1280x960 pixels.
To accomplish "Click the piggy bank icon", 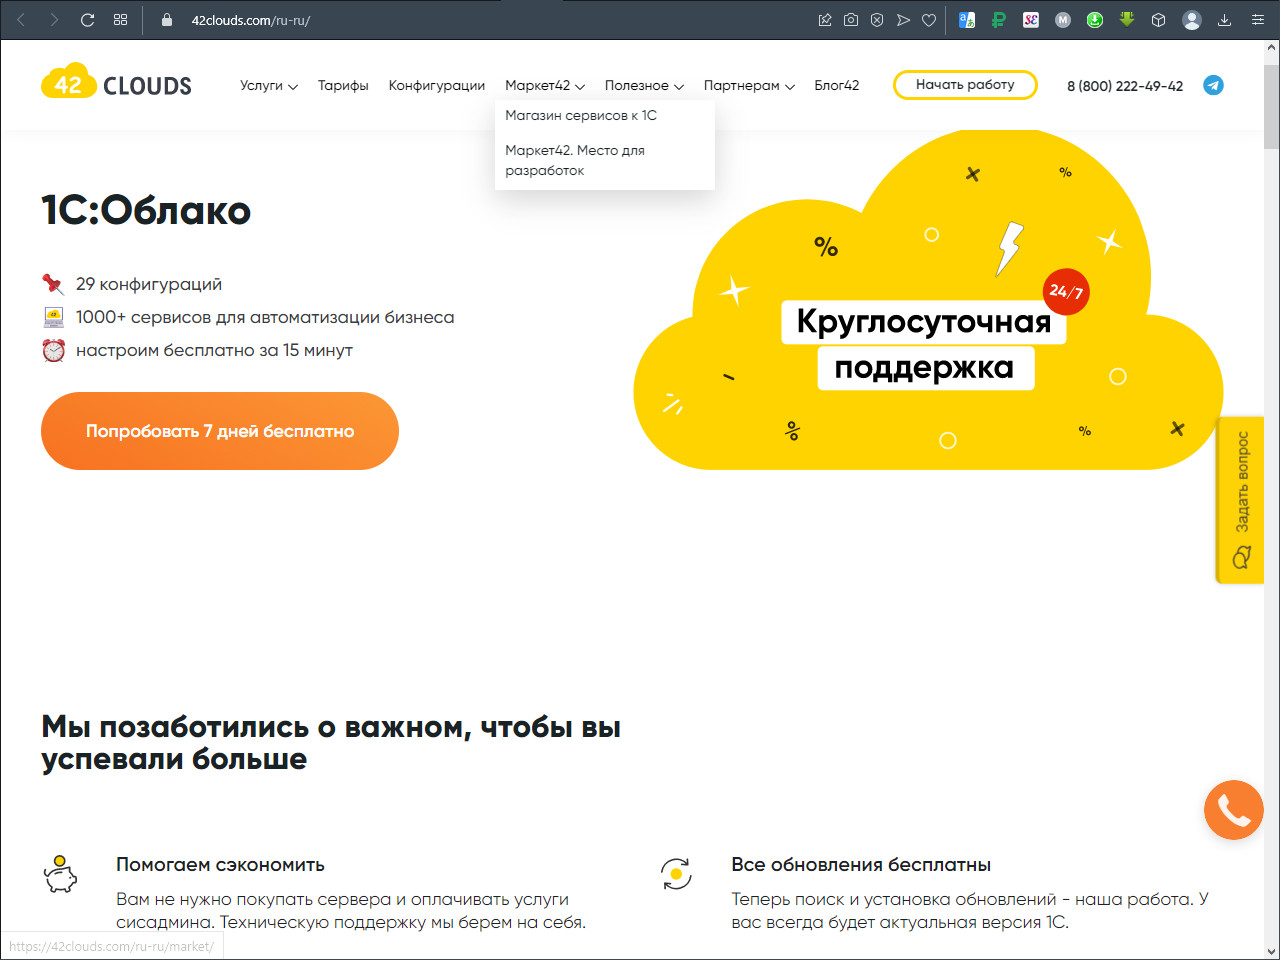I will 60,874.
